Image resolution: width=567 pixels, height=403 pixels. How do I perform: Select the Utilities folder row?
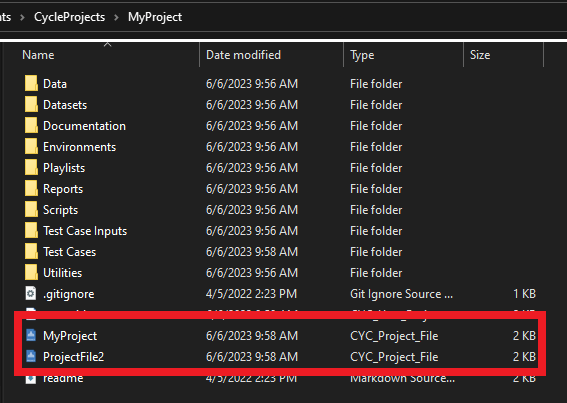point(280,272)
